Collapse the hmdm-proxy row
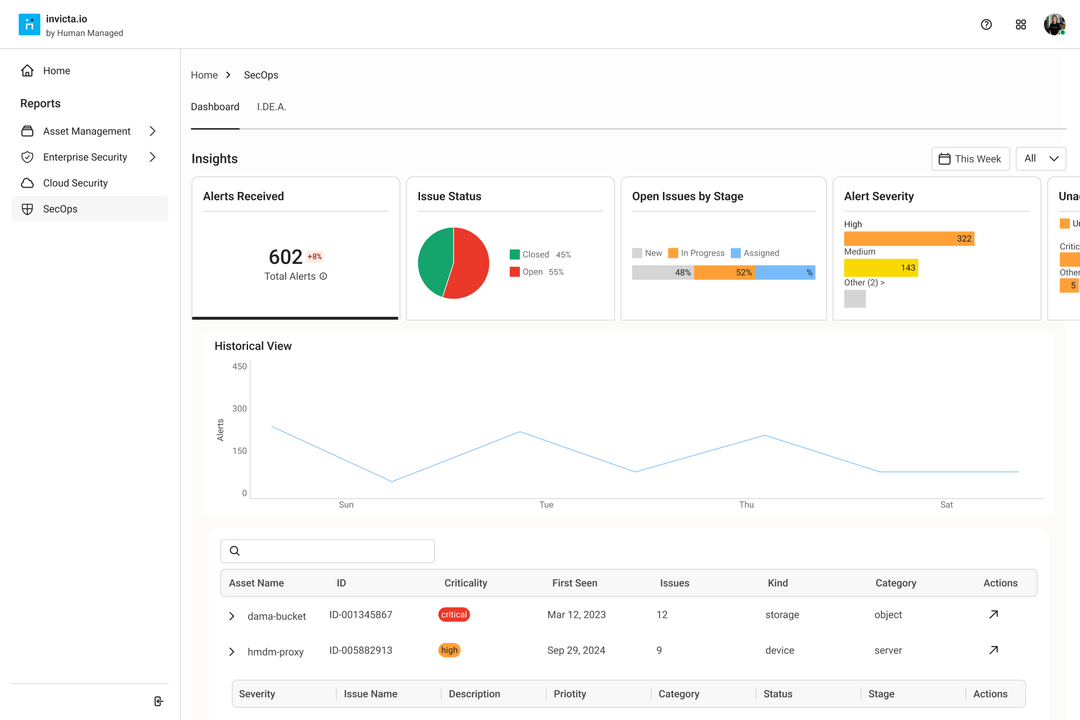 [232, 652]
